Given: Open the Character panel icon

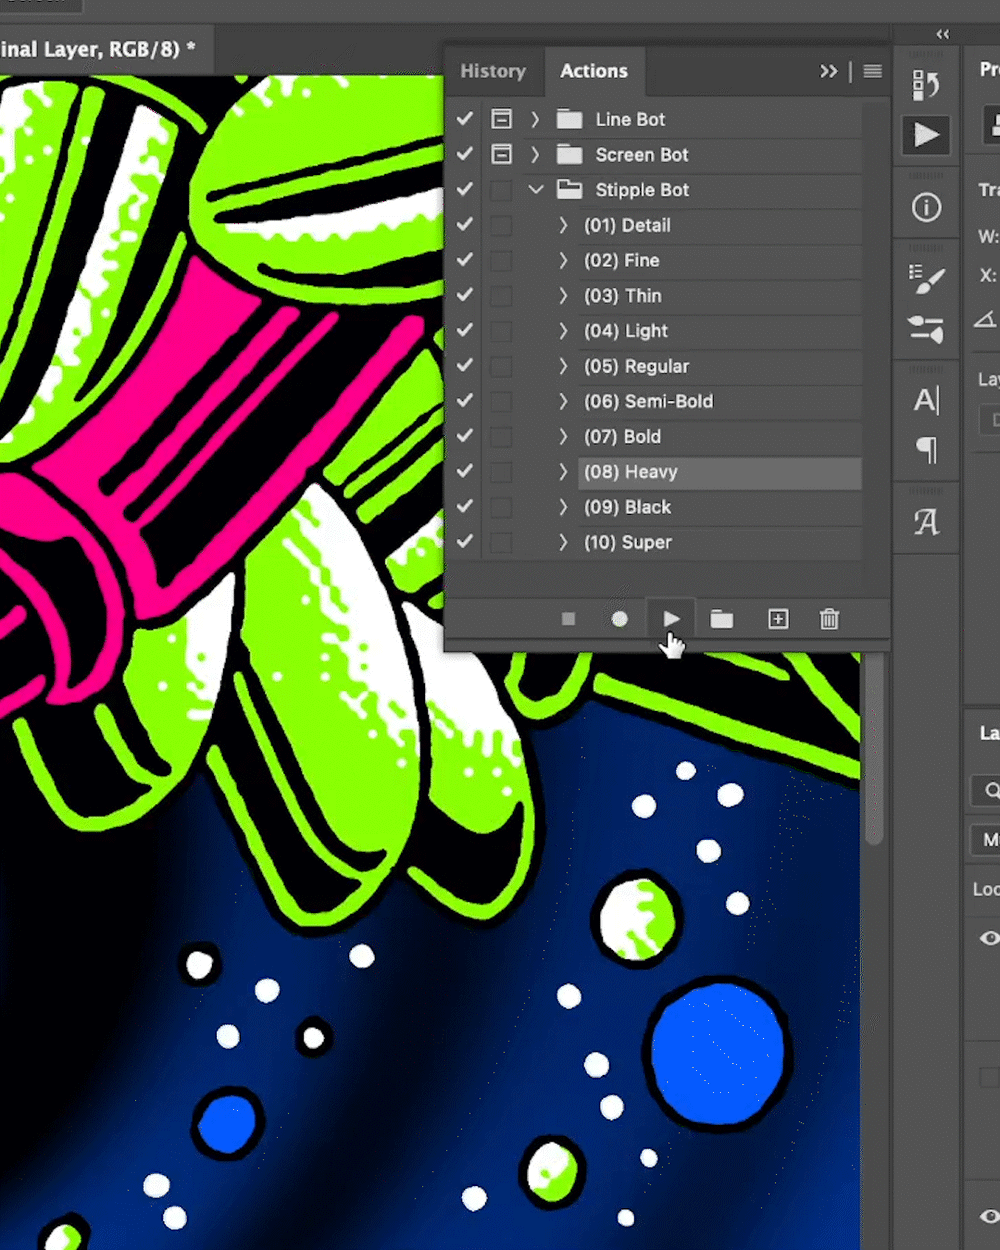Looking at the screenshot, I should coord(926,400).
